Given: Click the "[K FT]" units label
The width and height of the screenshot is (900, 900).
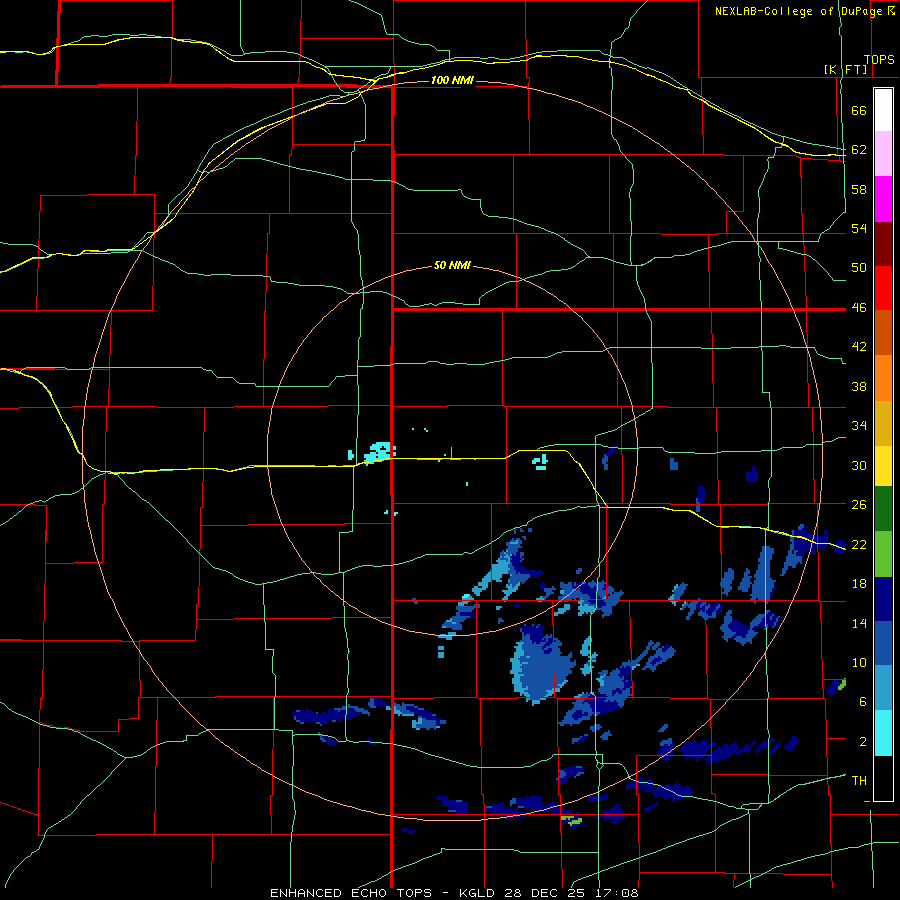Looking at the screenshot, I should tap(845, 69).
